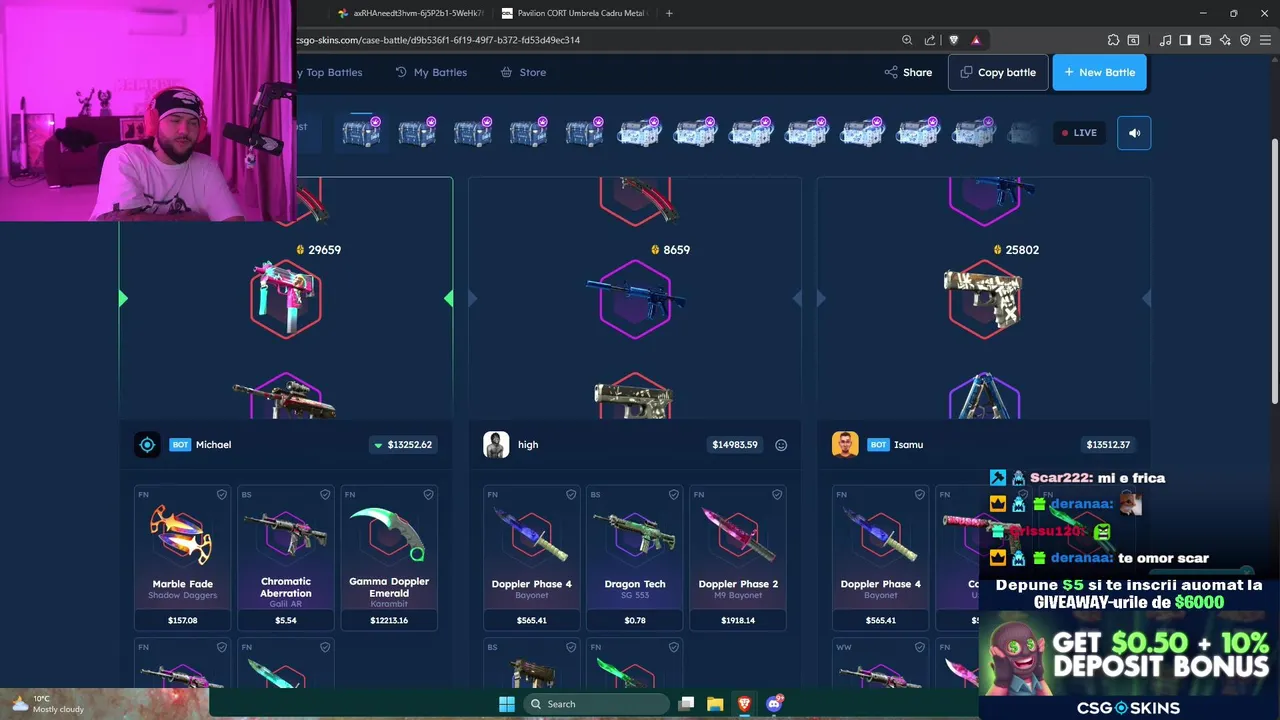
Task: Click the pink pistol worth 29659 coins
Action: tap(286, 297)
